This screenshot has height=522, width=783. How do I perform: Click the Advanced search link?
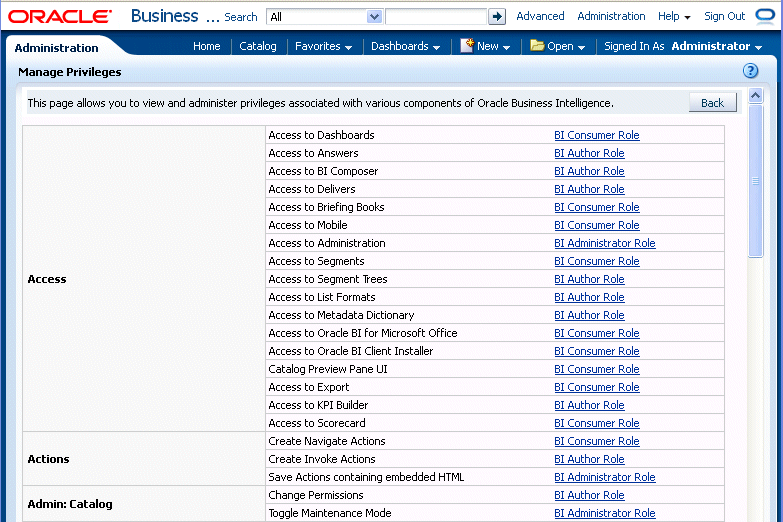[540, 16]
